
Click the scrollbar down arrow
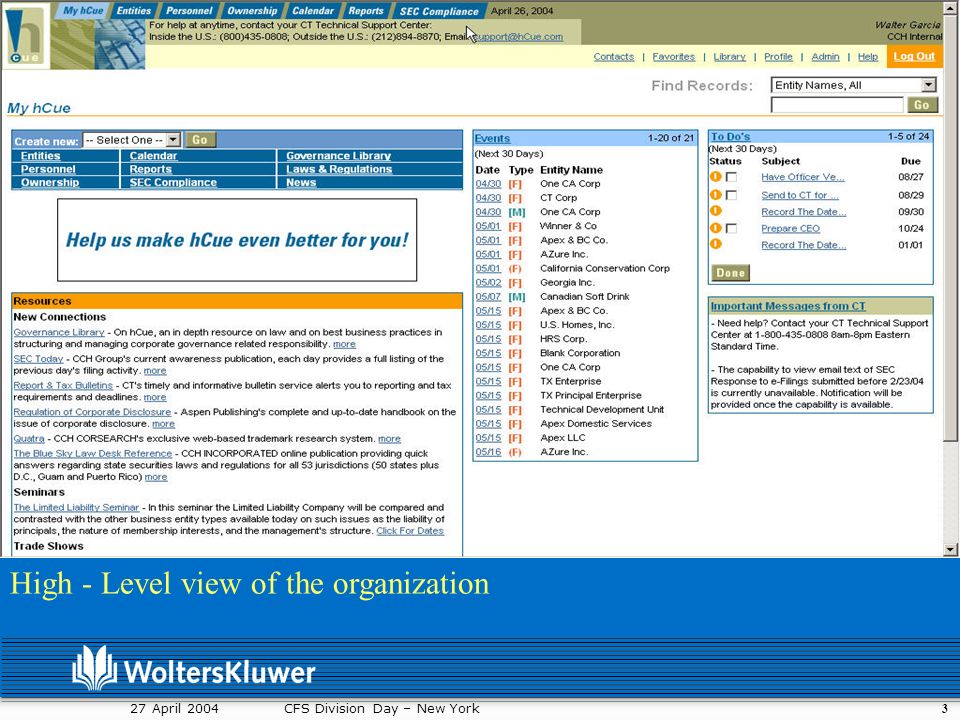(x=950, y=549)
